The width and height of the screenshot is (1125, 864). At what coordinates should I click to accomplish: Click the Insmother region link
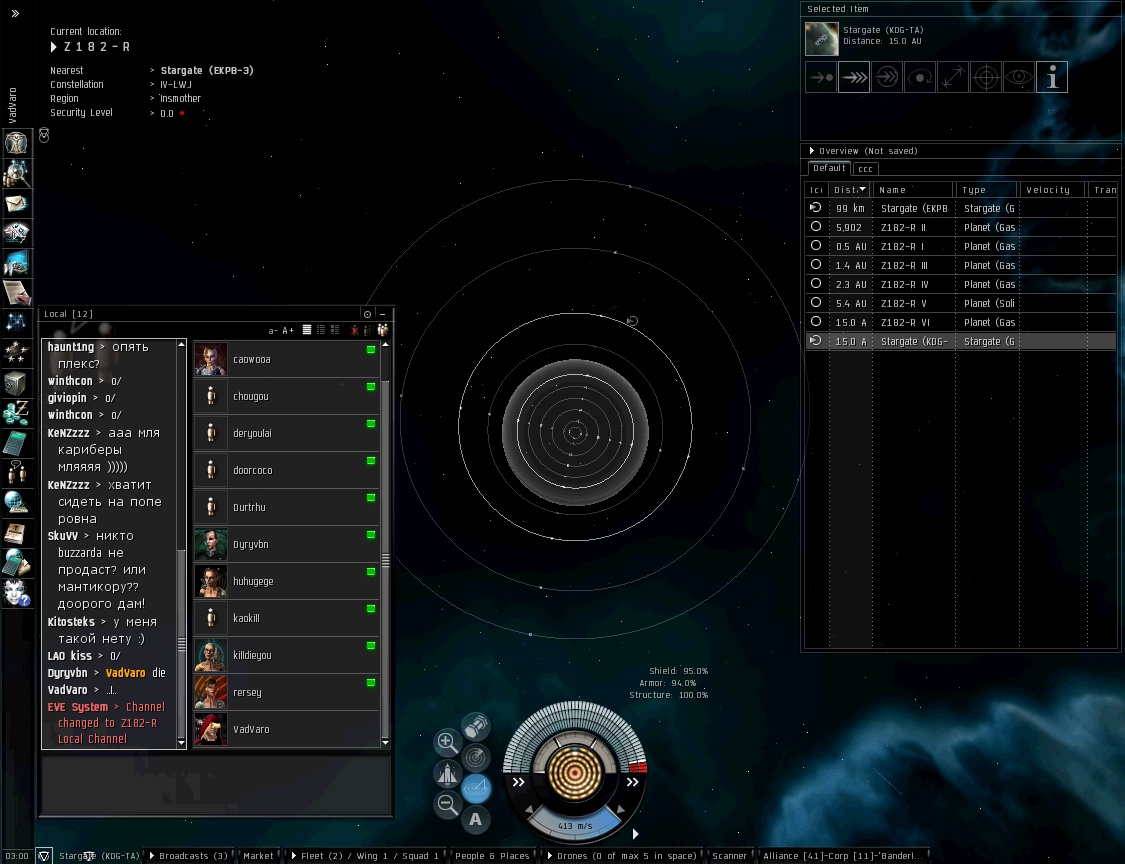click(x=180, y=98)
